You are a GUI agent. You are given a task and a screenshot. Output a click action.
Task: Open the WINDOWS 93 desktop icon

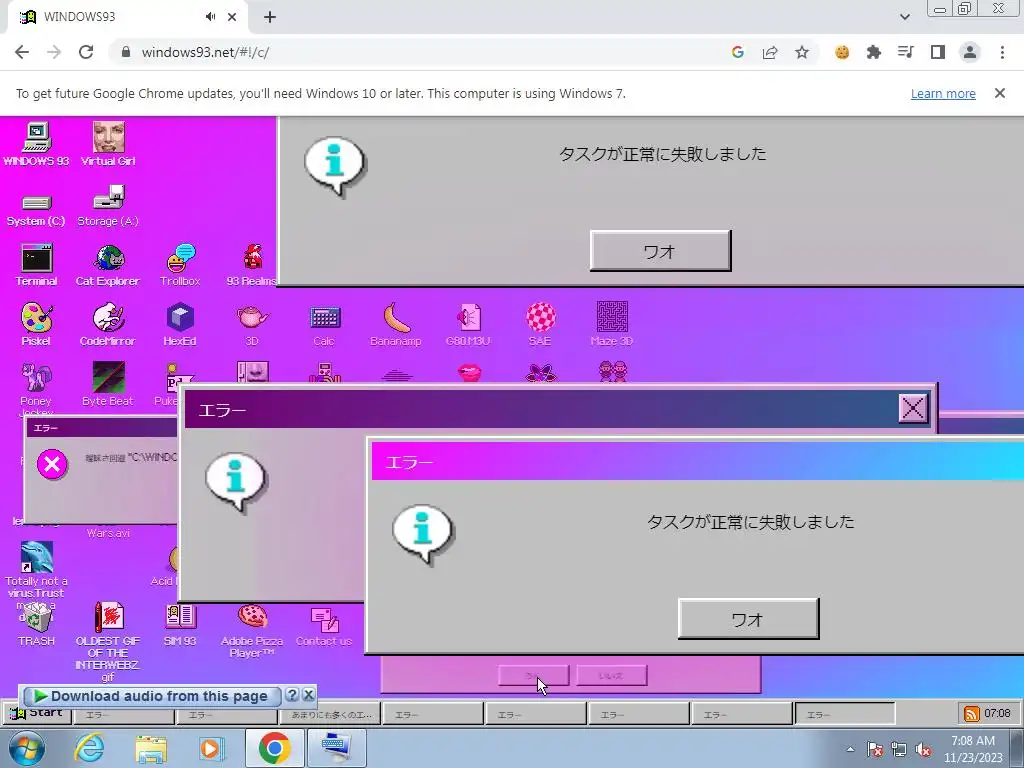36,144
